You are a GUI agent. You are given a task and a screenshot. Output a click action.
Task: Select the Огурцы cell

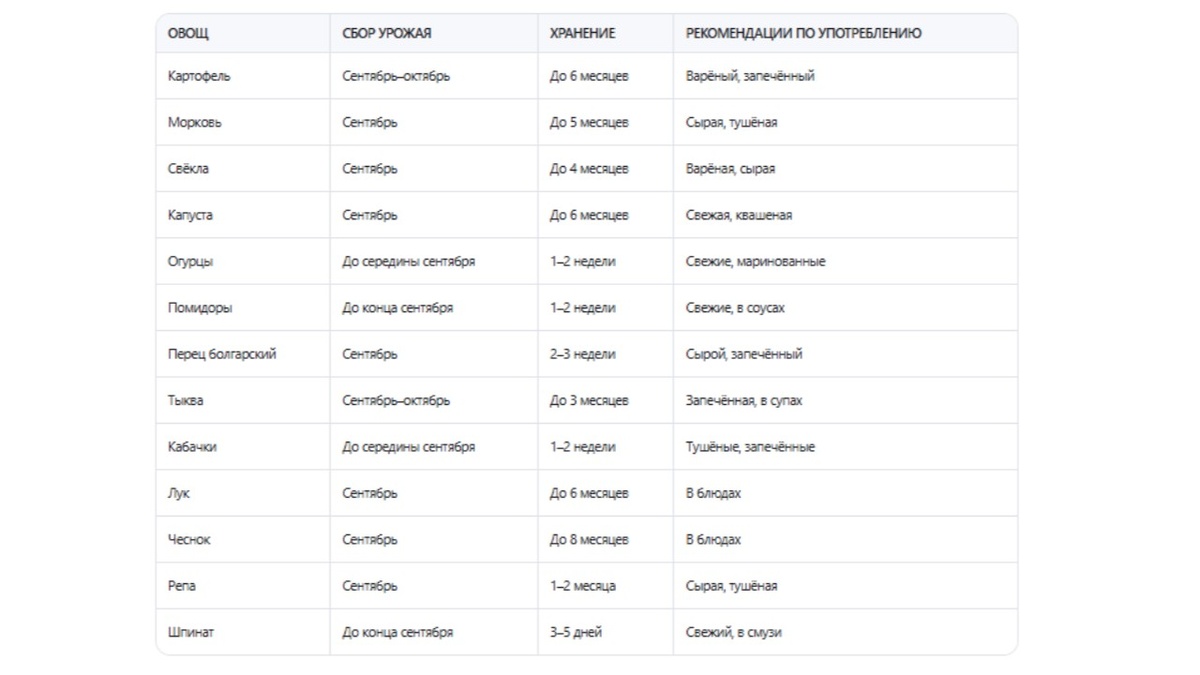[x=190, y=262]
